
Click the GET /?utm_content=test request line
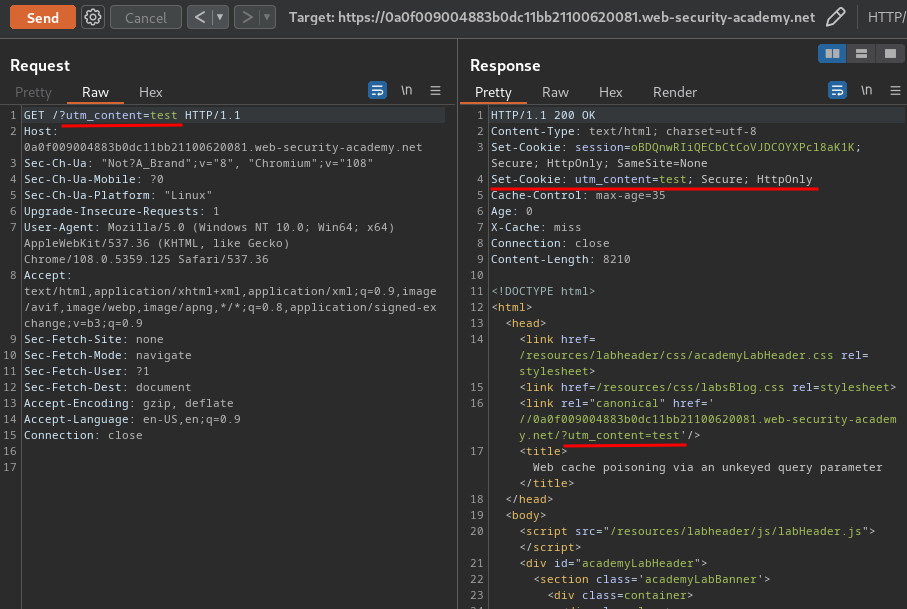point(132,115)
